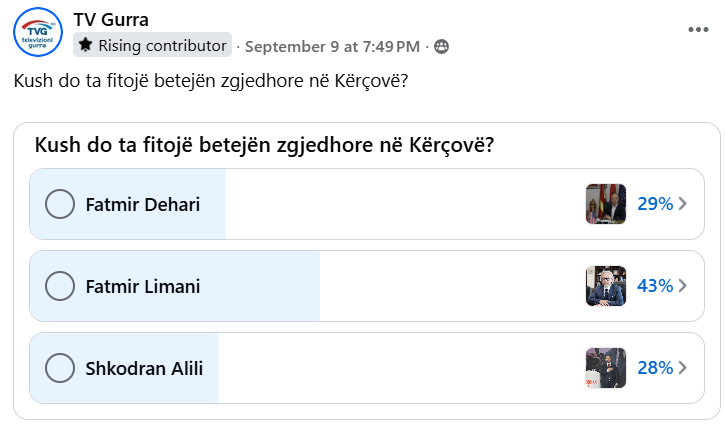Click the 28% result percentage
This screenshot has height=432, width=725.
654,368
